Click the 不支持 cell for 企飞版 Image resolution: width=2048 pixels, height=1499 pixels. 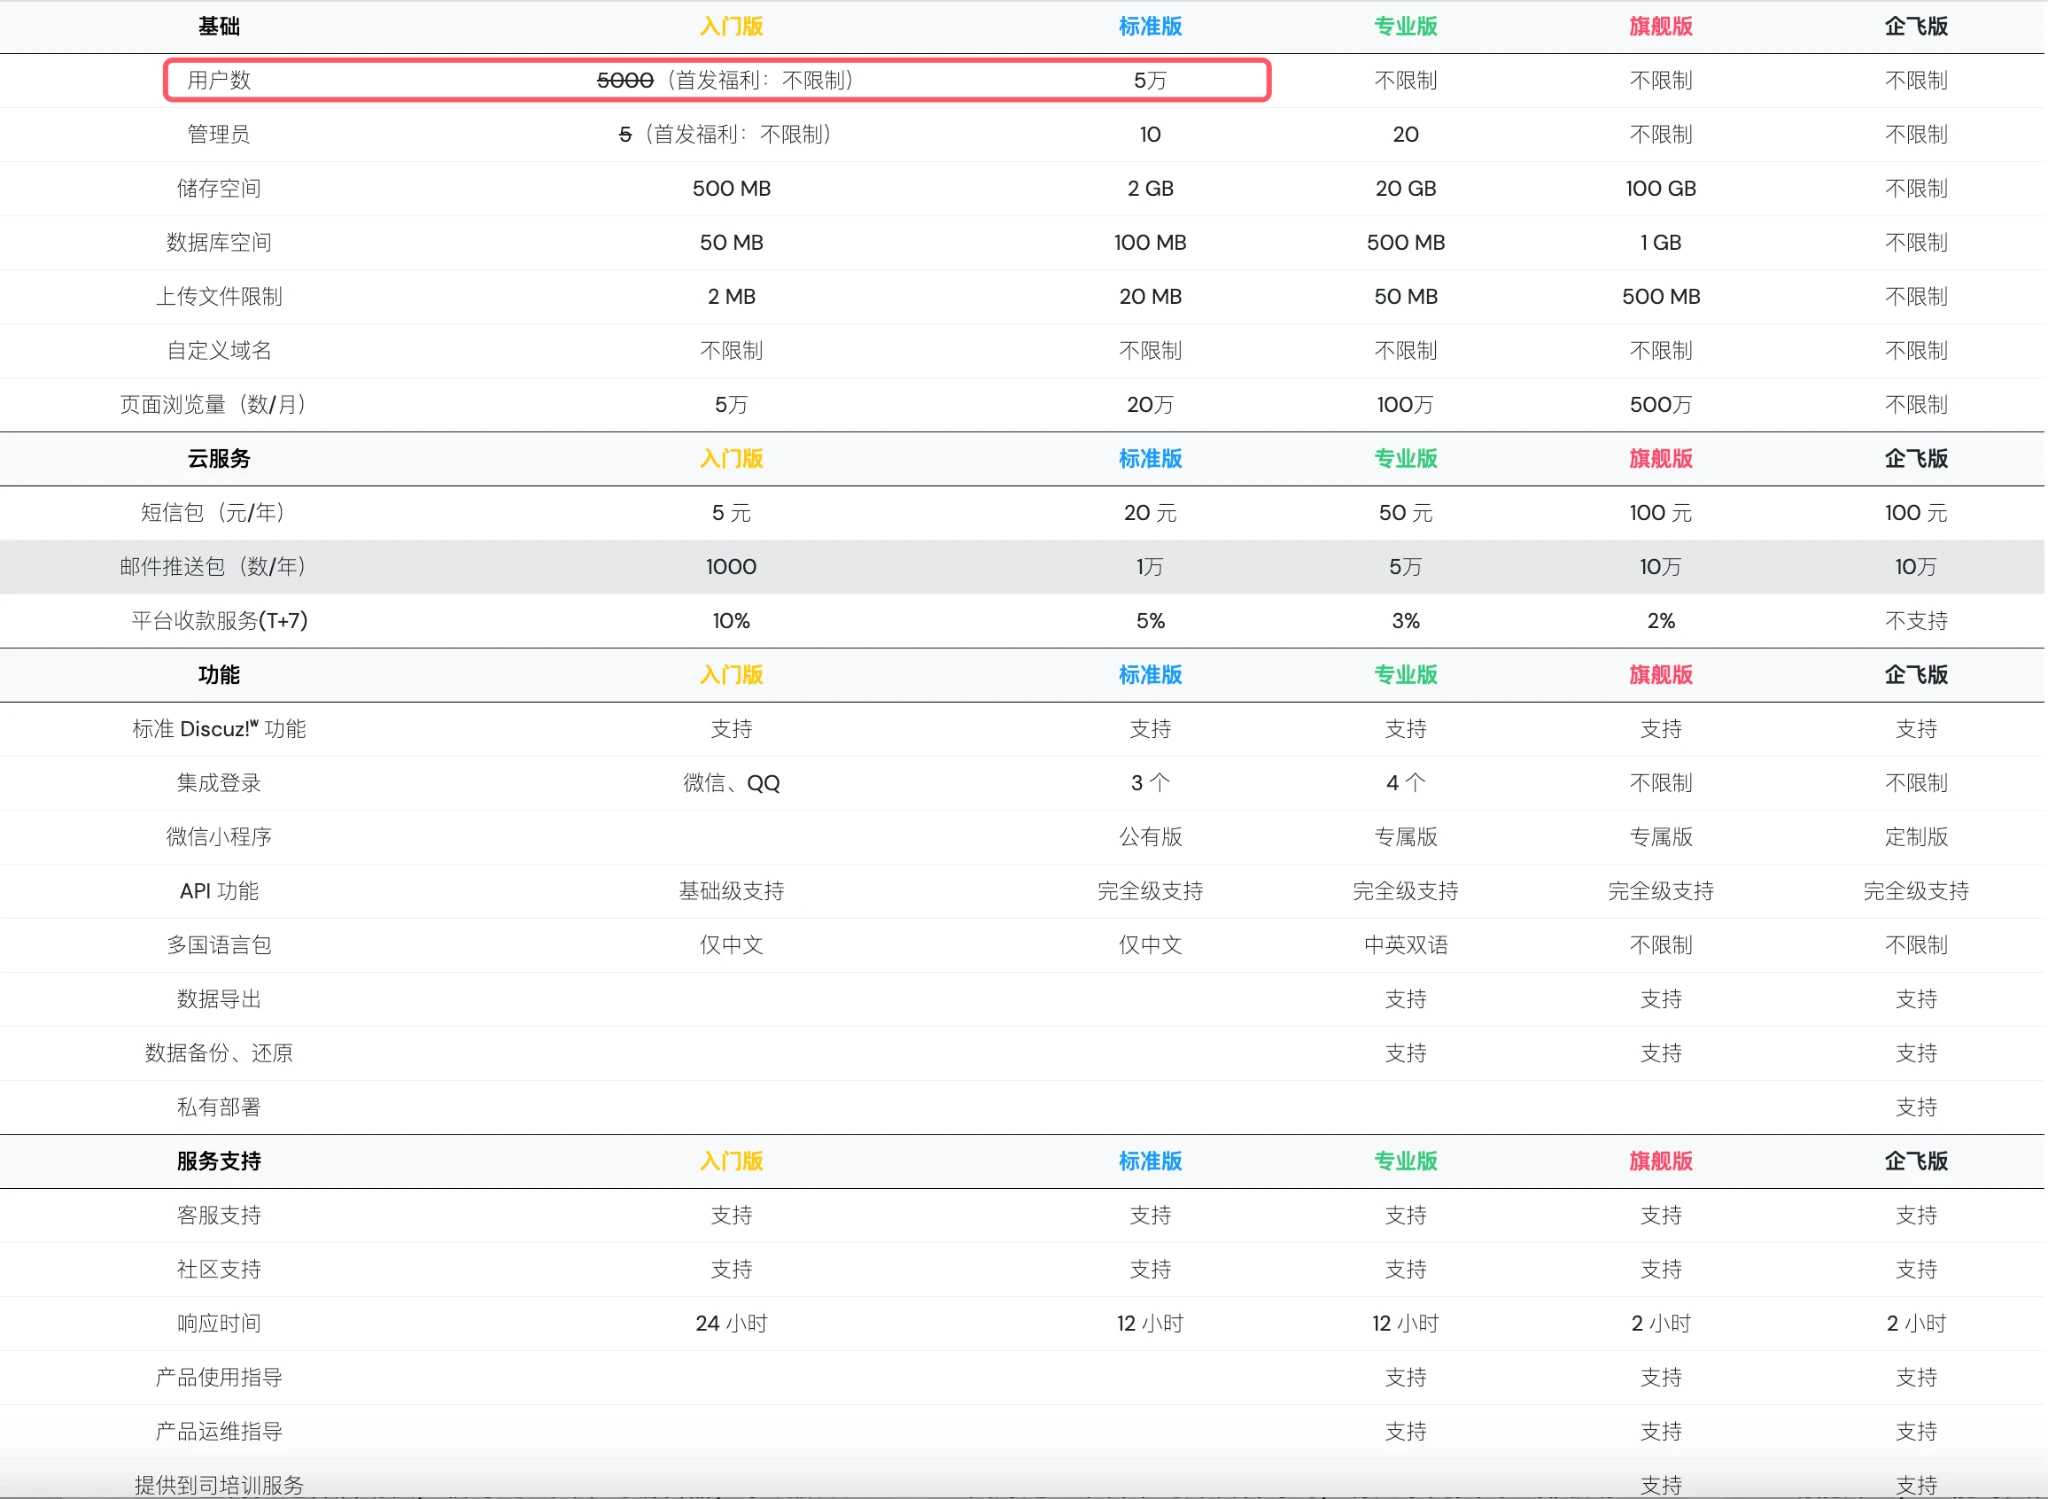pos(1915,621)
